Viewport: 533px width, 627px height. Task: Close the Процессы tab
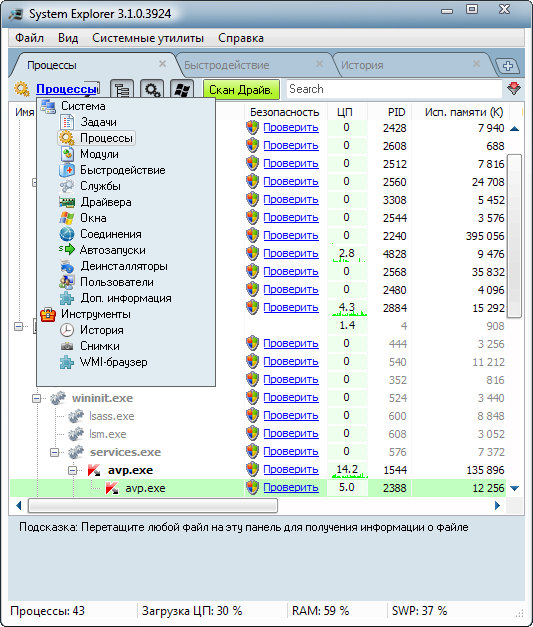tap(162, 64)
